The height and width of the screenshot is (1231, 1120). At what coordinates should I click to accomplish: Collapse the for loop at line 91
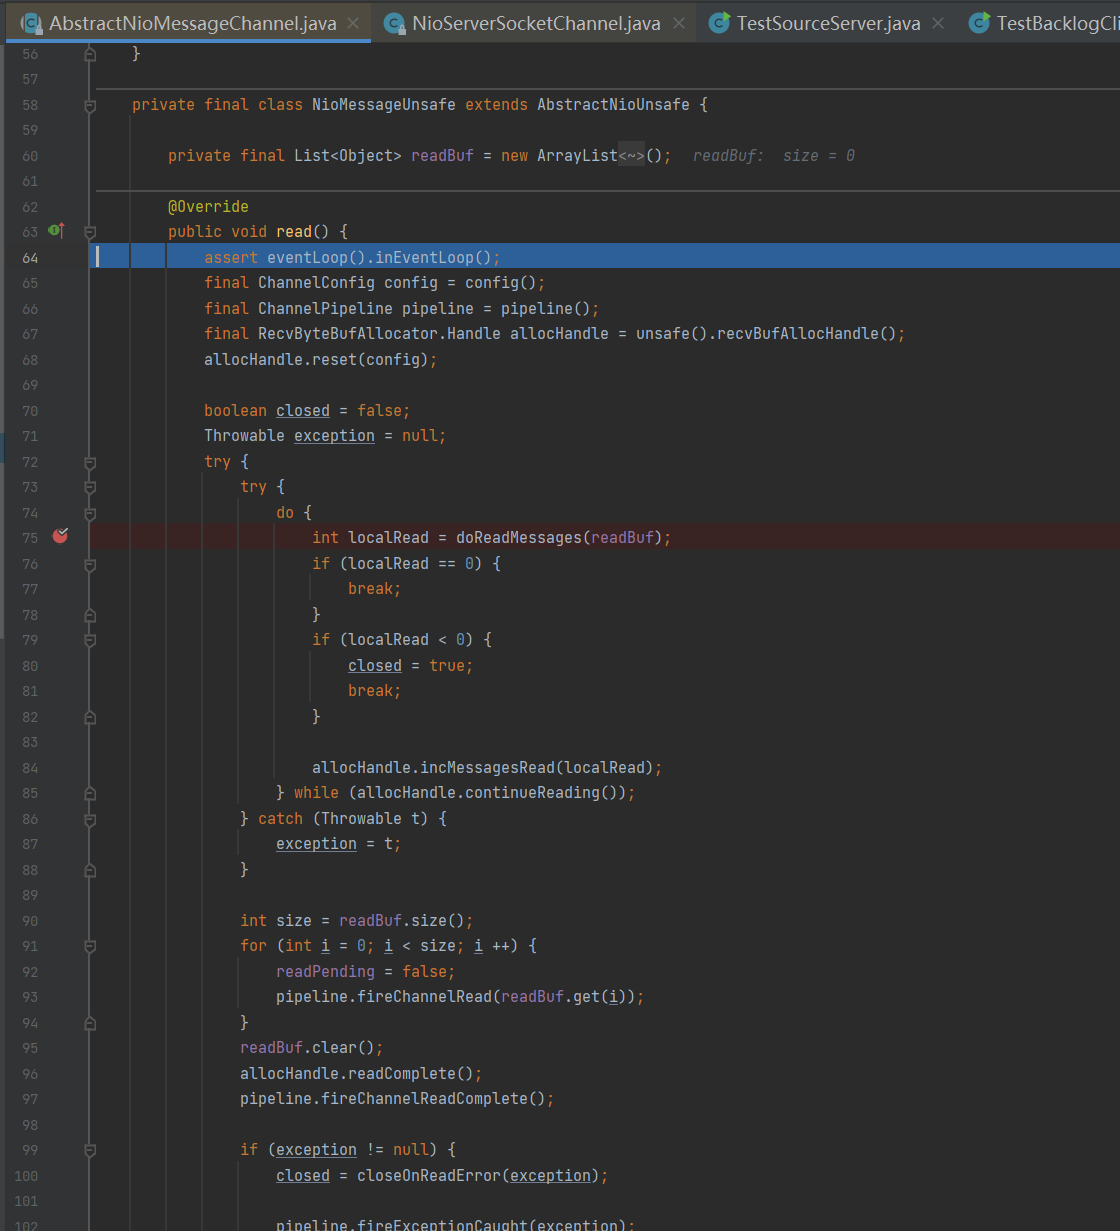90,946
